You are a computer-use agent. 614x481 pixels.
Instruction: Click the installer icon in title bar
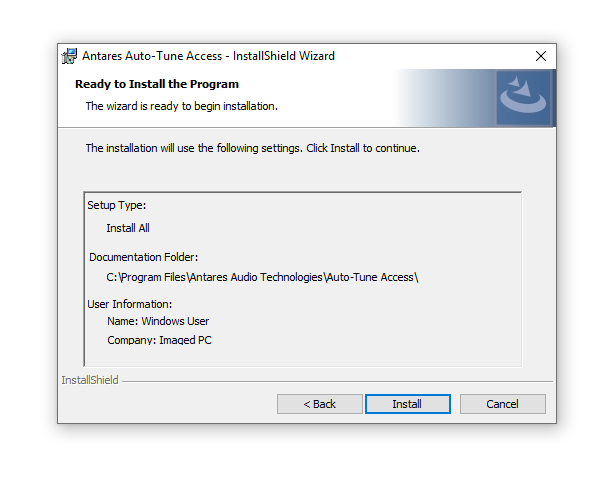(x=70, y=56)
